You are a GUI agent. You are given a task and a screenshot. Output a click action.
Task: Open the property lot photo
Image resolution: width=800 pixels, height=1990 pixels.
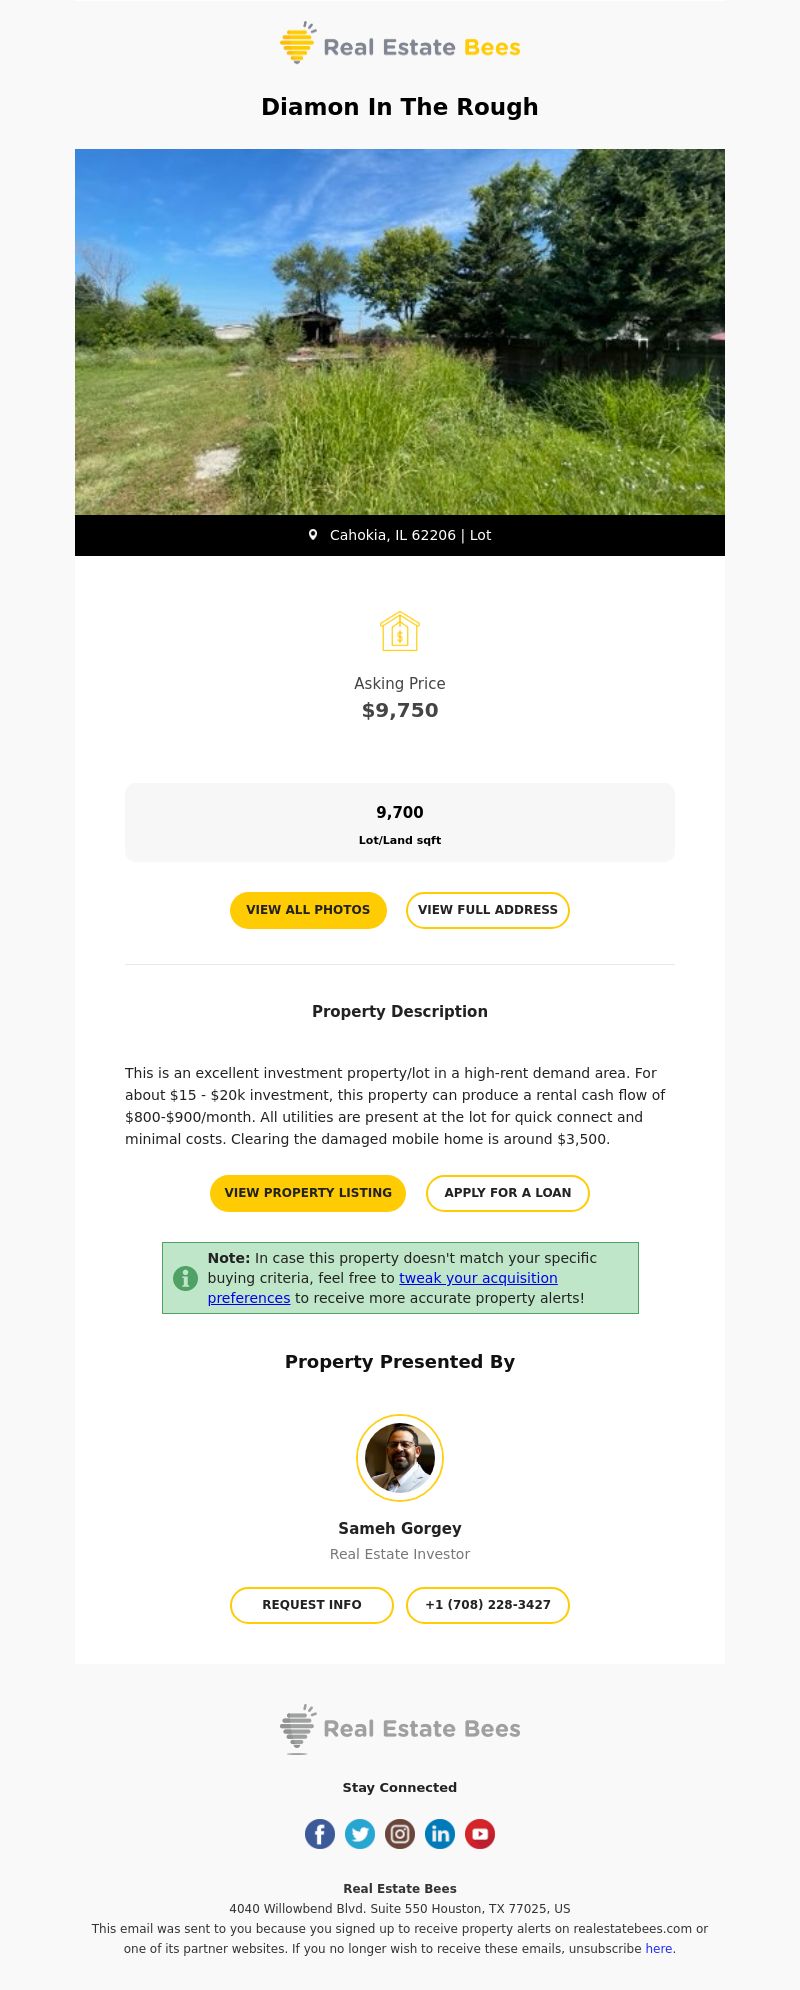pos(400,332)
